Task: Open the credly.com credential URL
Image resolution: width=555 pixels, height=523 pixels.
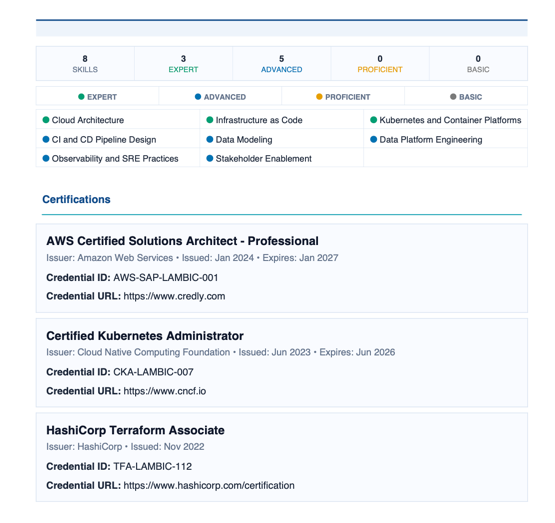Action: coord(174,296)
